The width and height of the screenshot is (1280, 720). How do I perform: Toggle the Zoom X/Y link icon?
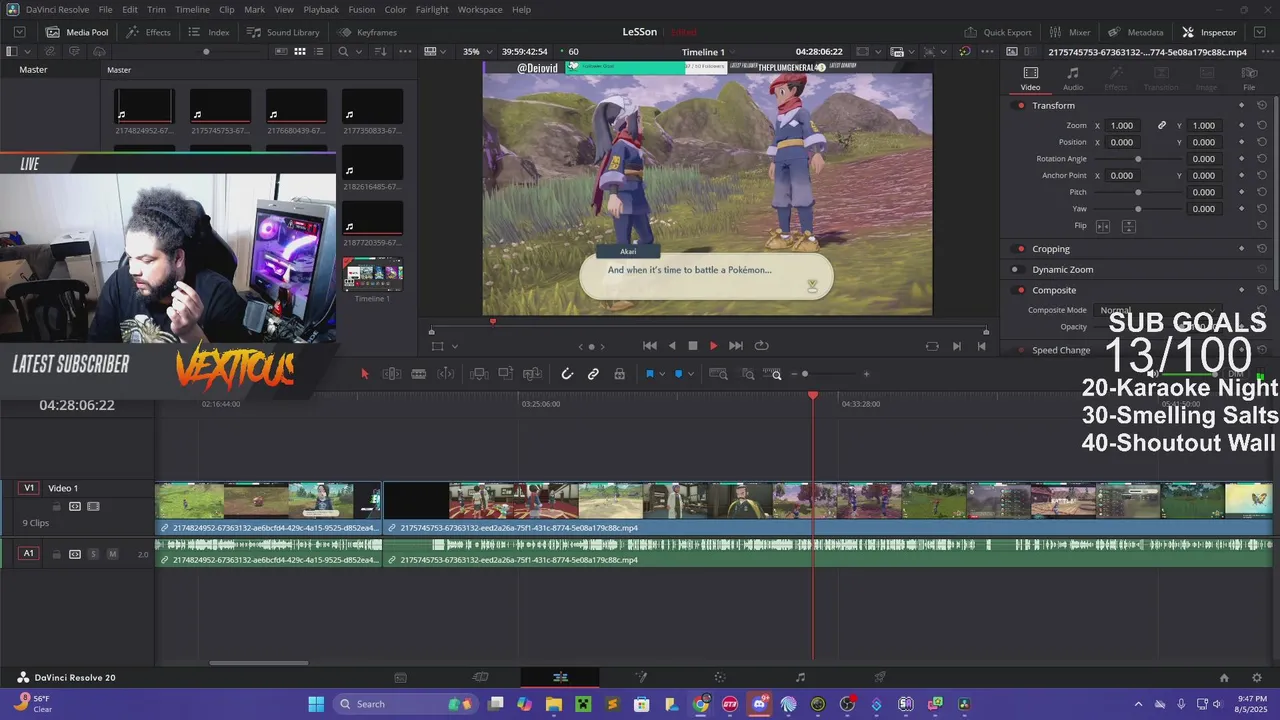click(1162, 126)
